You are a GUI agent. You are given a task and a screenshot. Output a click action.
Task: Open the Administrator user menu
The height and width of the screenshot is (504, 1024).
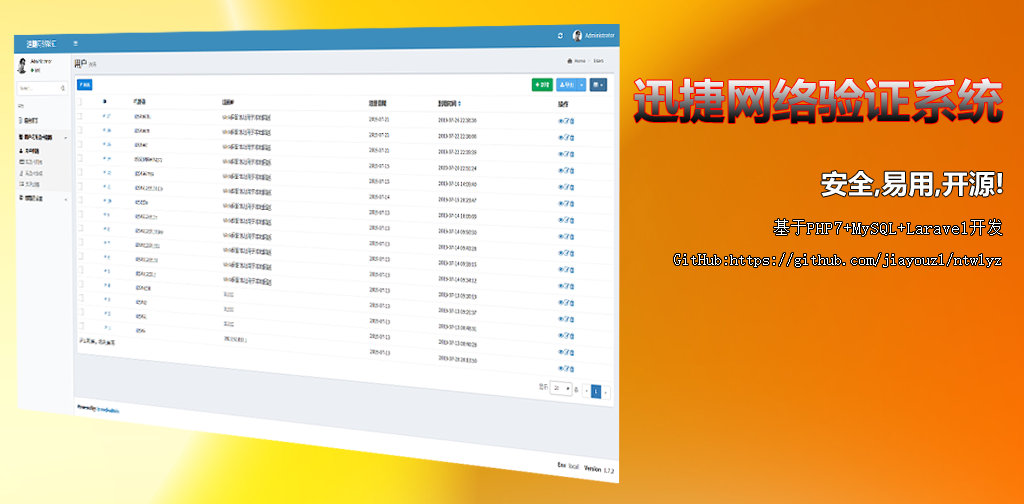[x=594, y=35]
